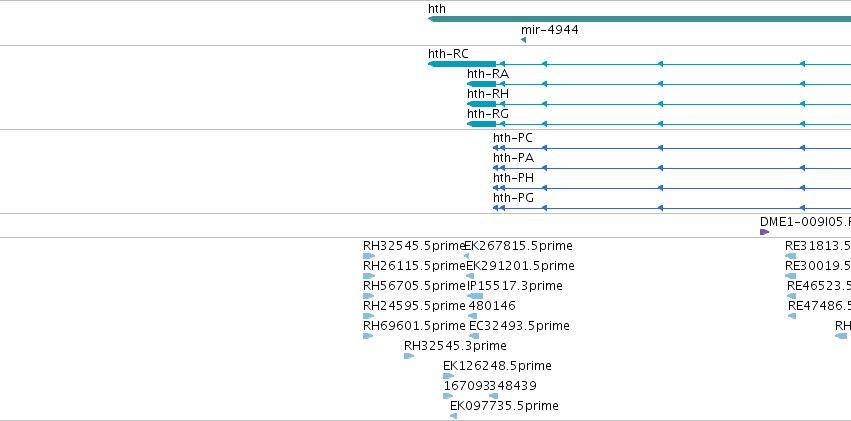
Task: Select the hth gene span bar
Action: click(x=639, y=19)
